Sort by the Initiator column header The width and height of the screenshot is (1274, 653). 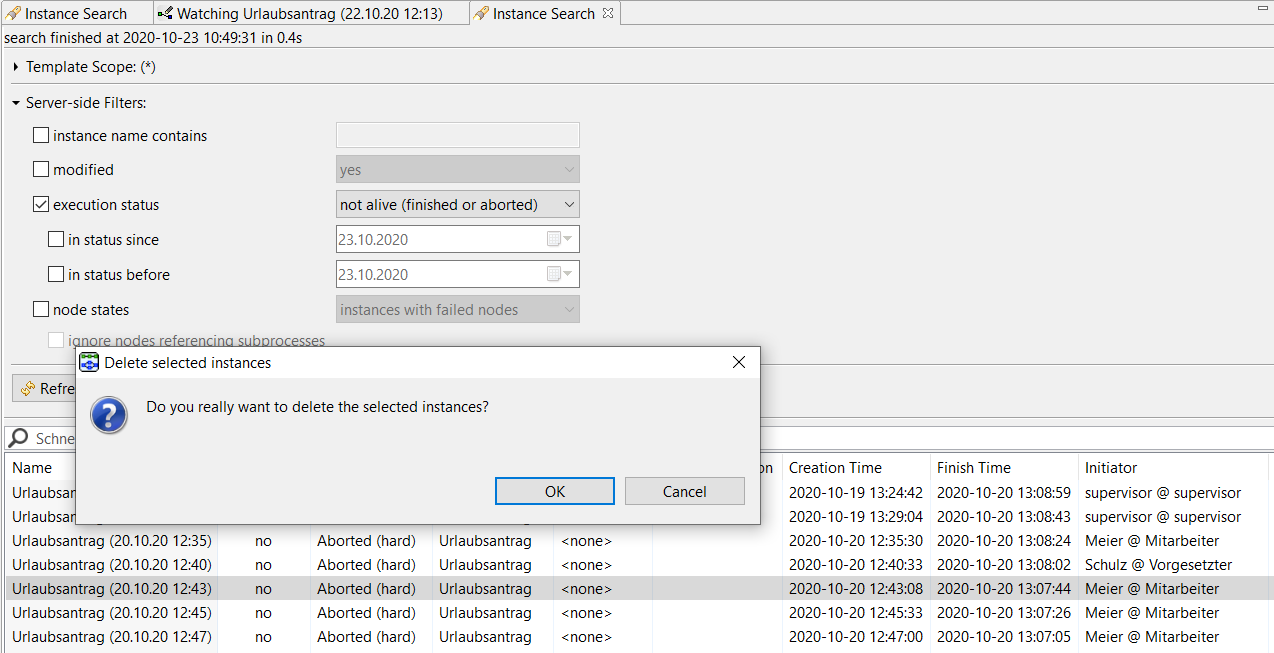[1111, 468]
